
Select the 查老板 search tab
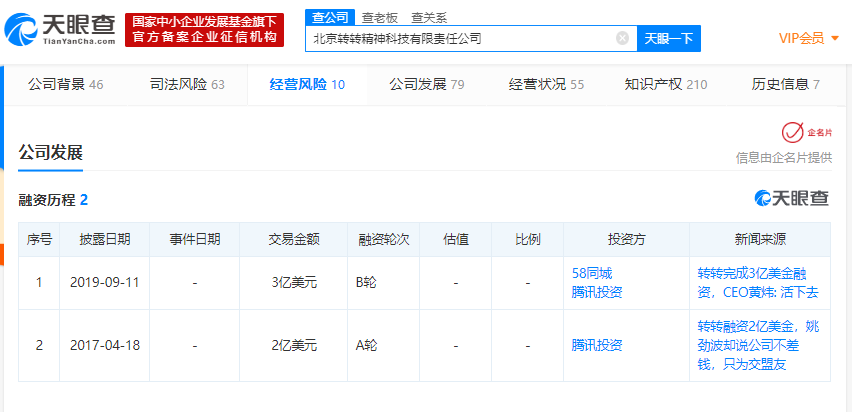pos(380,18)
